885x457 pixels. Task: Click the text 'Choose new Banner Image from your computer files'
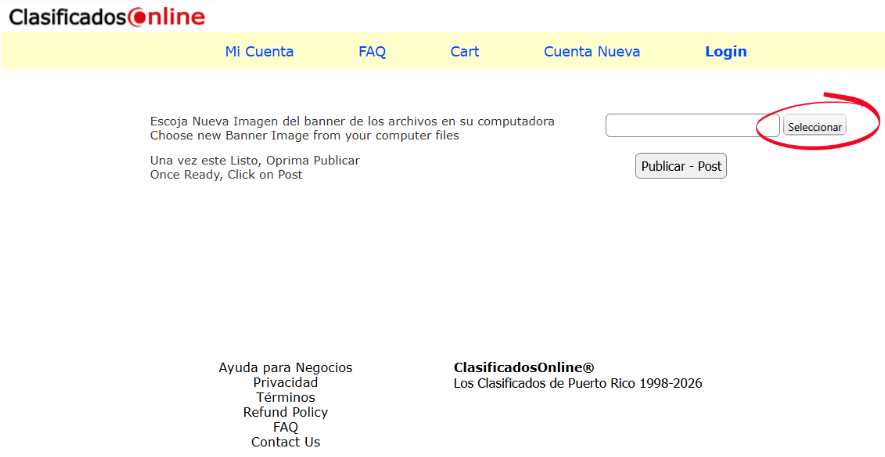(x=304, y=135)
